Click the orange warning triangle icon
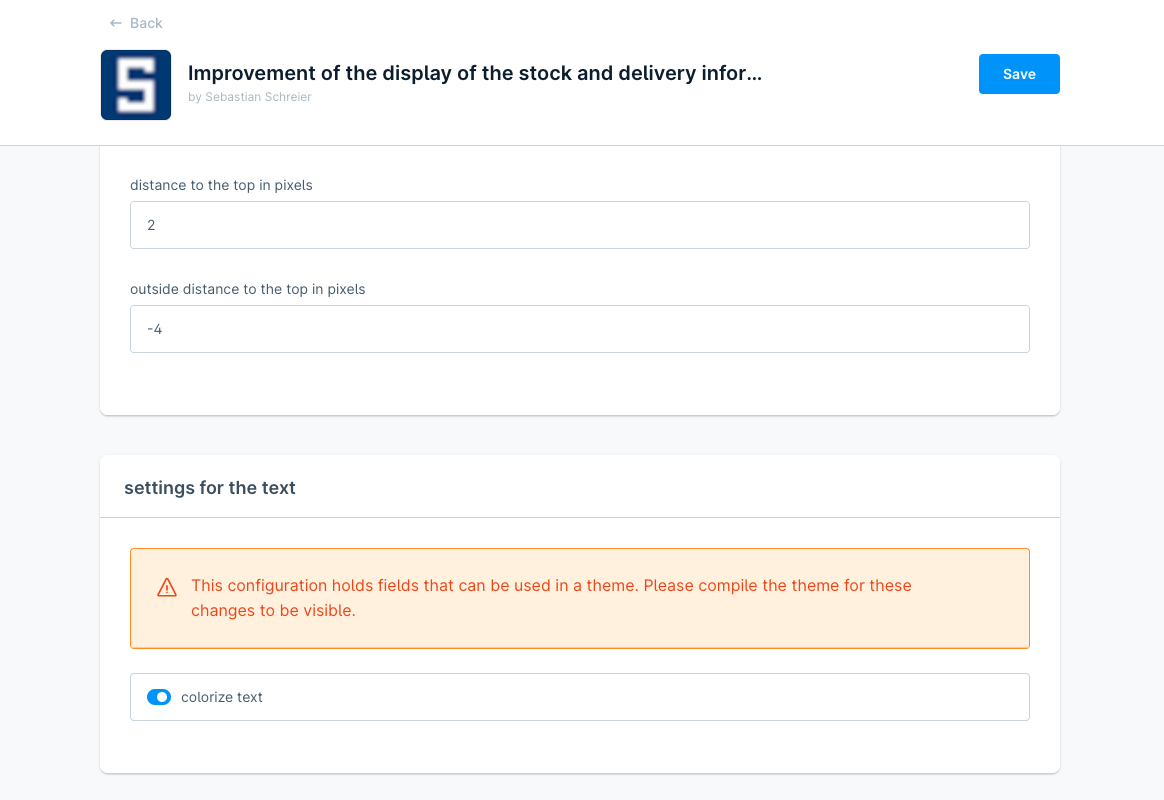The width and height of the screenshot is (1164, 800). pyautogui.click(x=167, y=588)
